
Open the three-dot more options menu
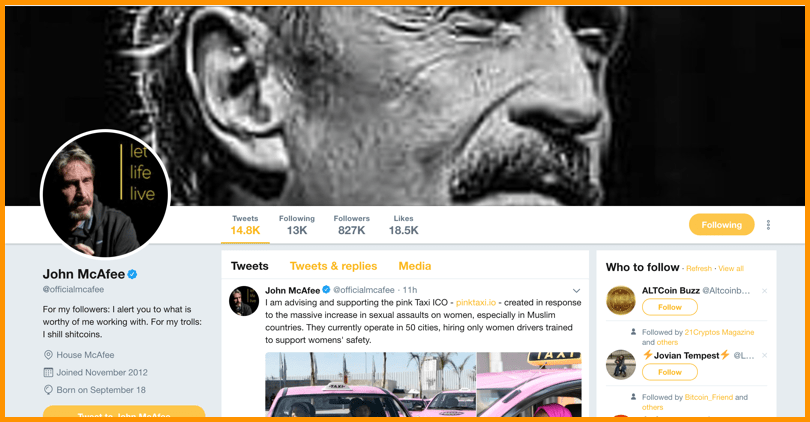768,225
